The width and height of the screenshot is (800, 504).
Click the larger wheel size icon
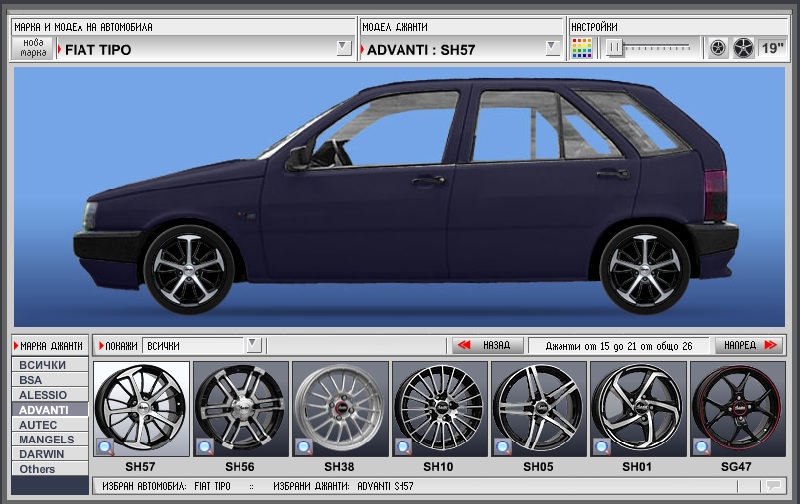[x=743, y=48]
